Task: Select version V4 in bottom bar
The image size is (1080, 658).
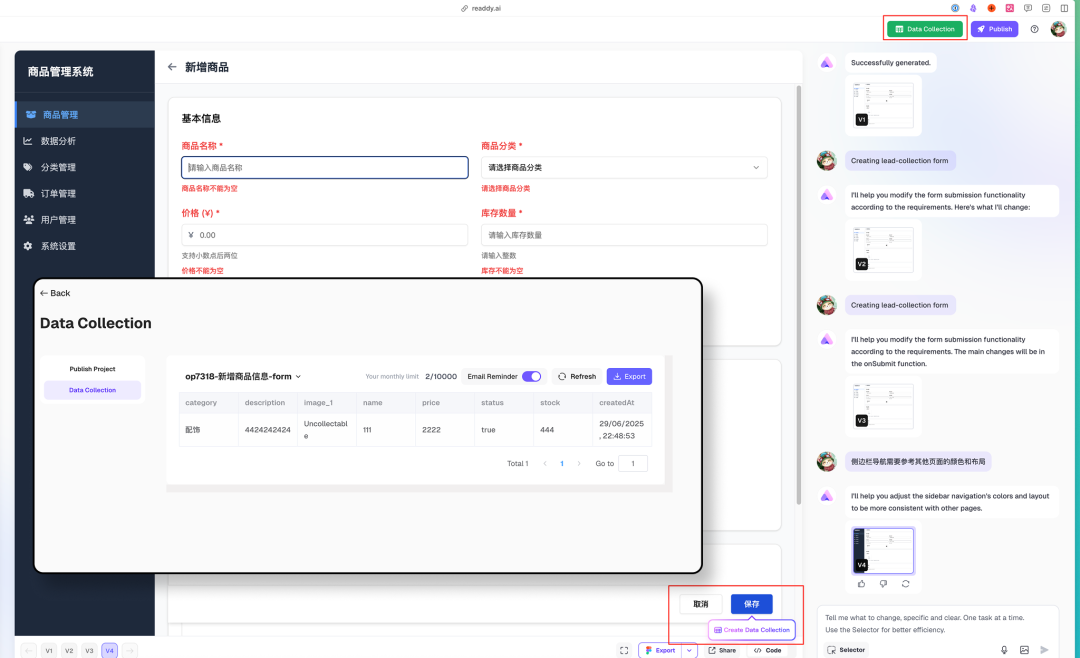Action: coord(110,650)
